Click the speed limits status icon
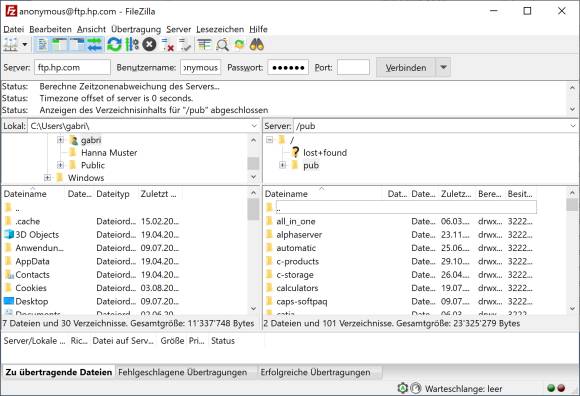 (416, 388)
